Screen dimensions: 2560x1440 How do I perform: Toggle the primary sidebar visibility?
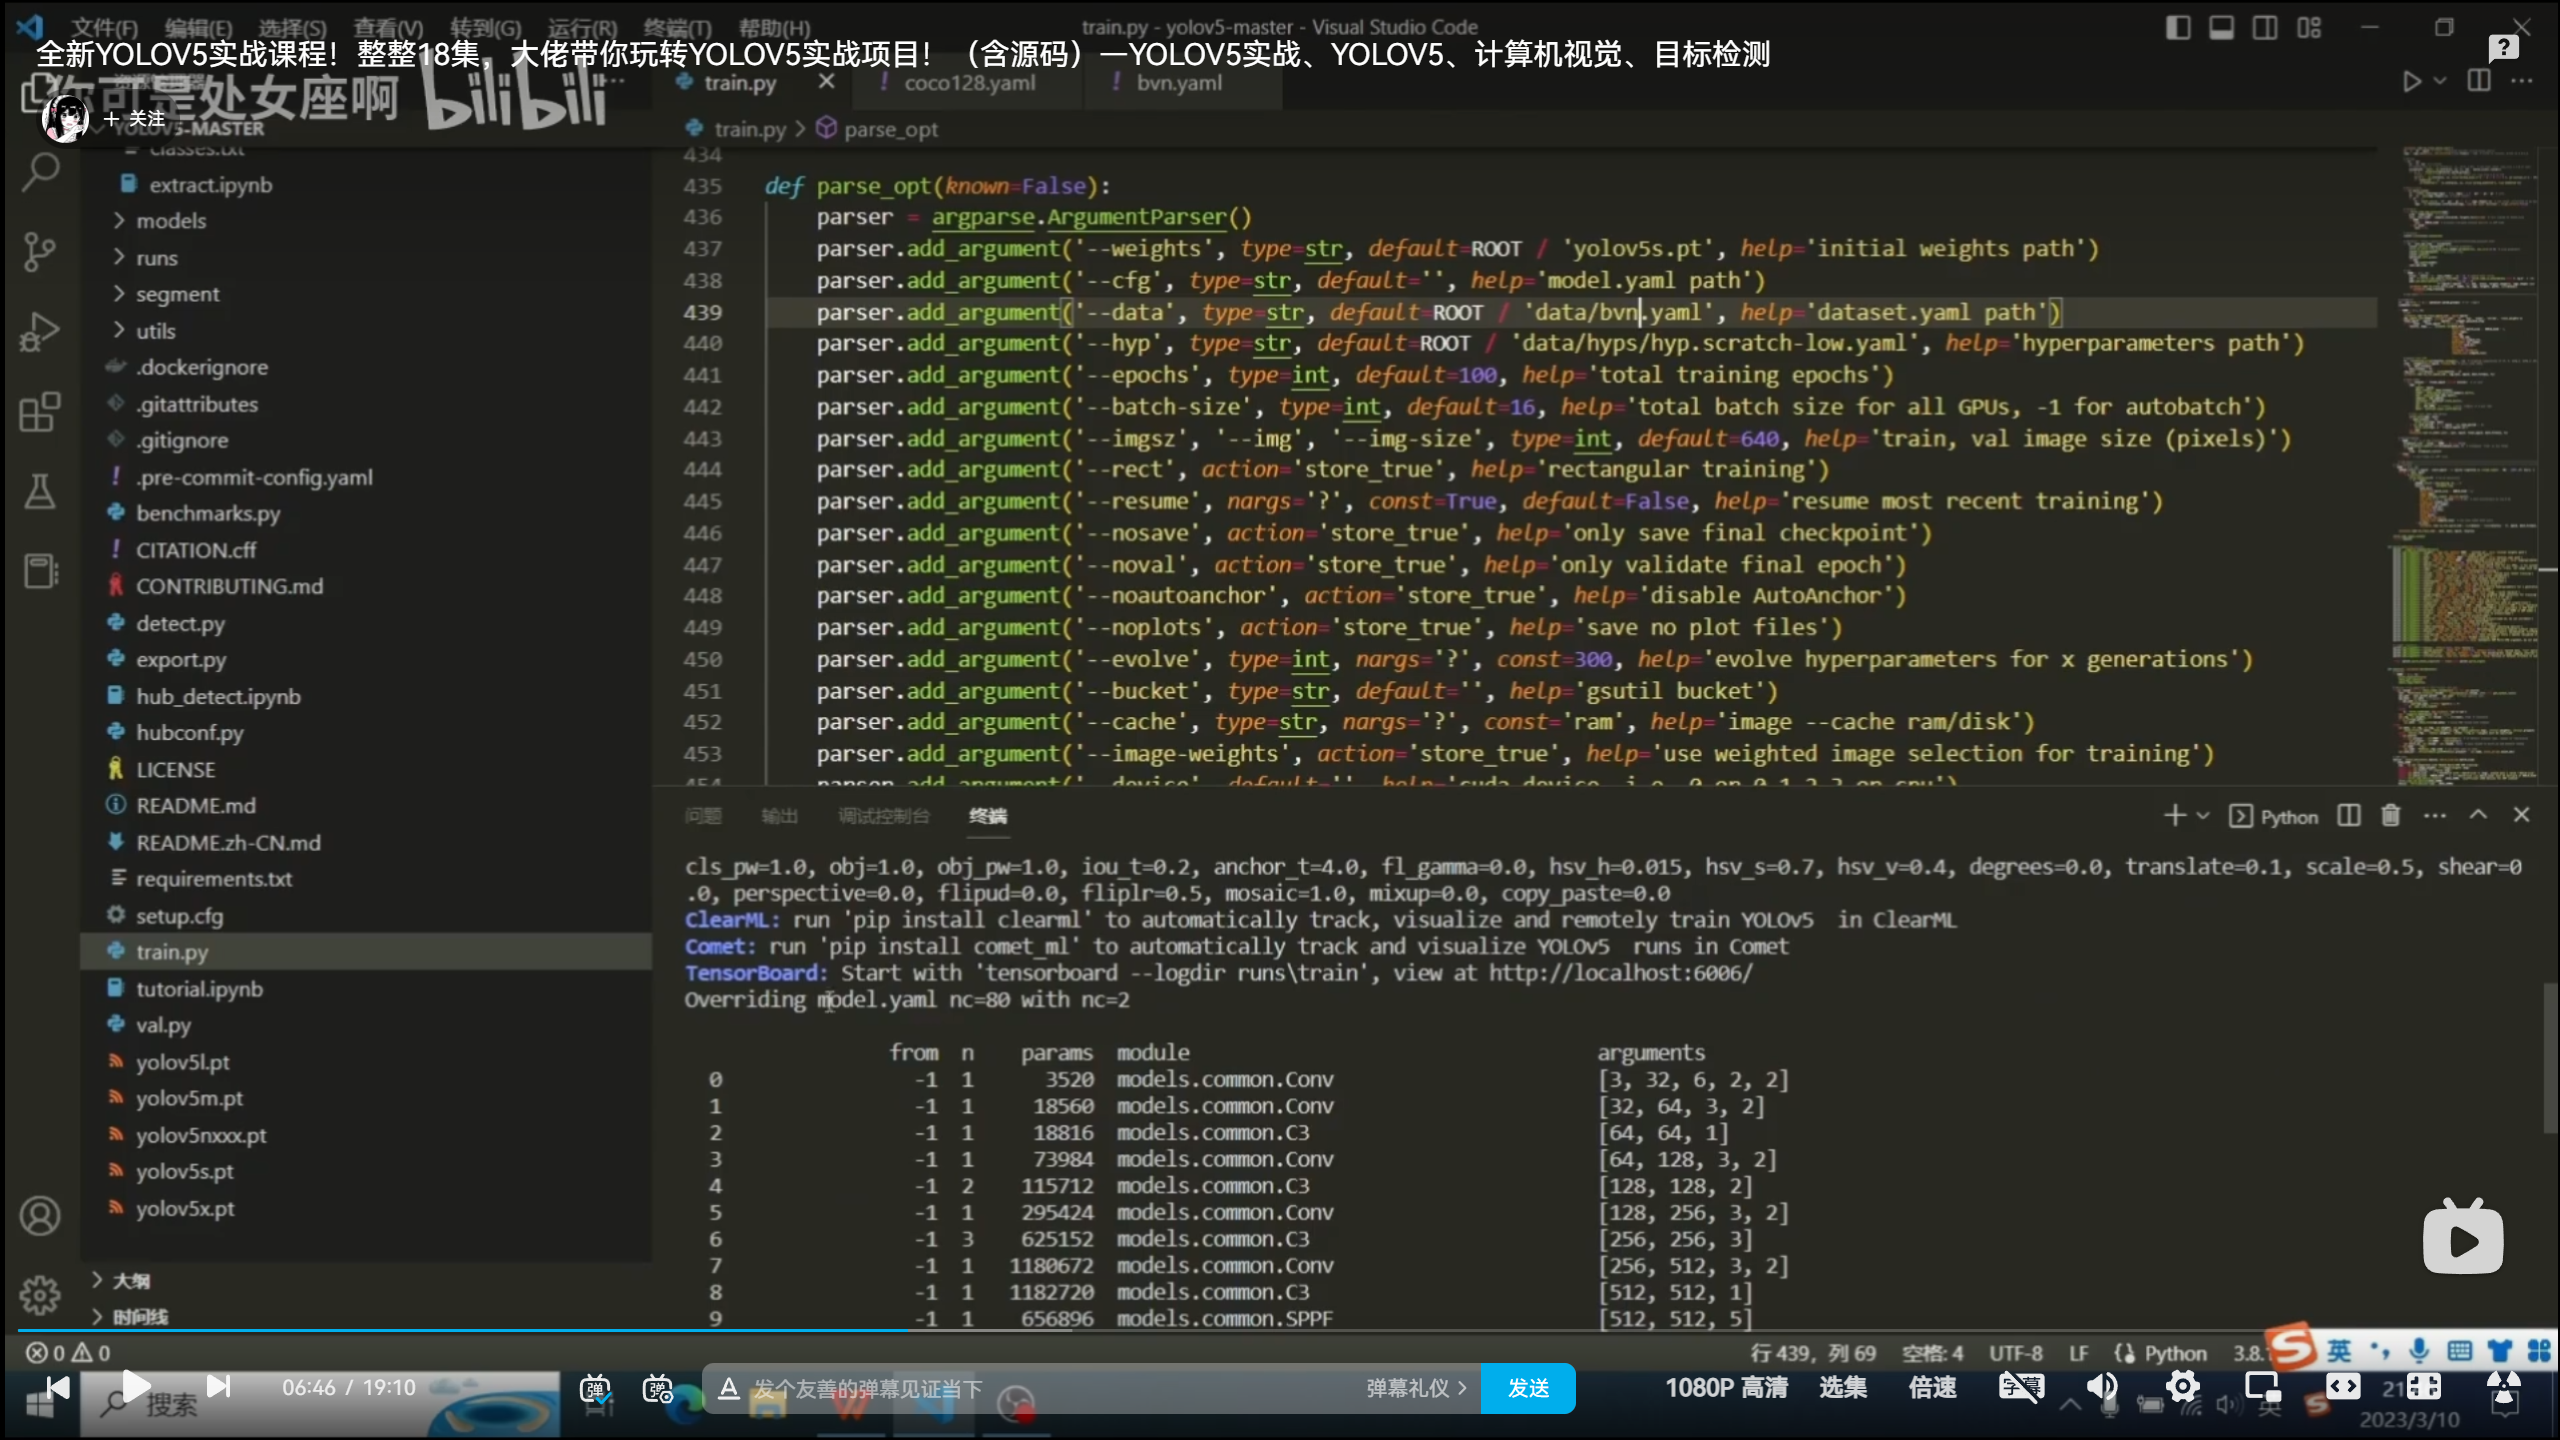click(x=2178, y=27)
